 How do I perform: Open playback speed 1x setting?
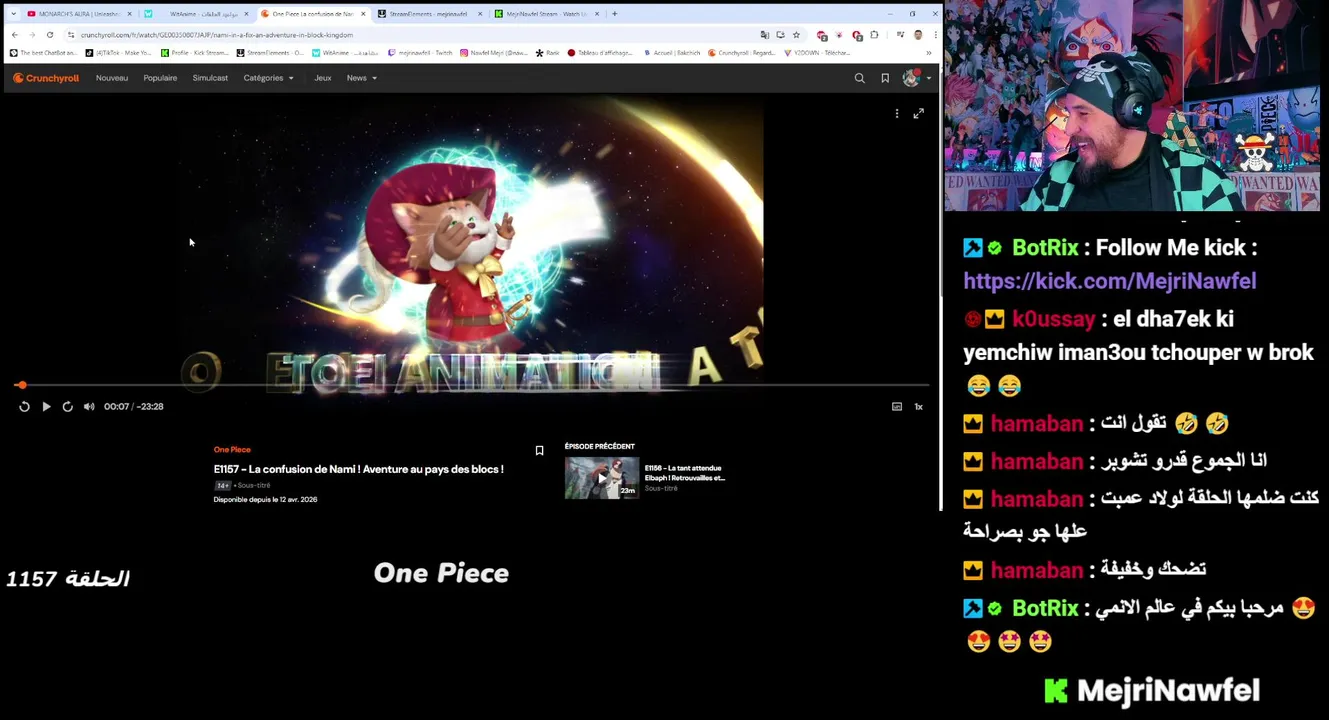point(918,406)
